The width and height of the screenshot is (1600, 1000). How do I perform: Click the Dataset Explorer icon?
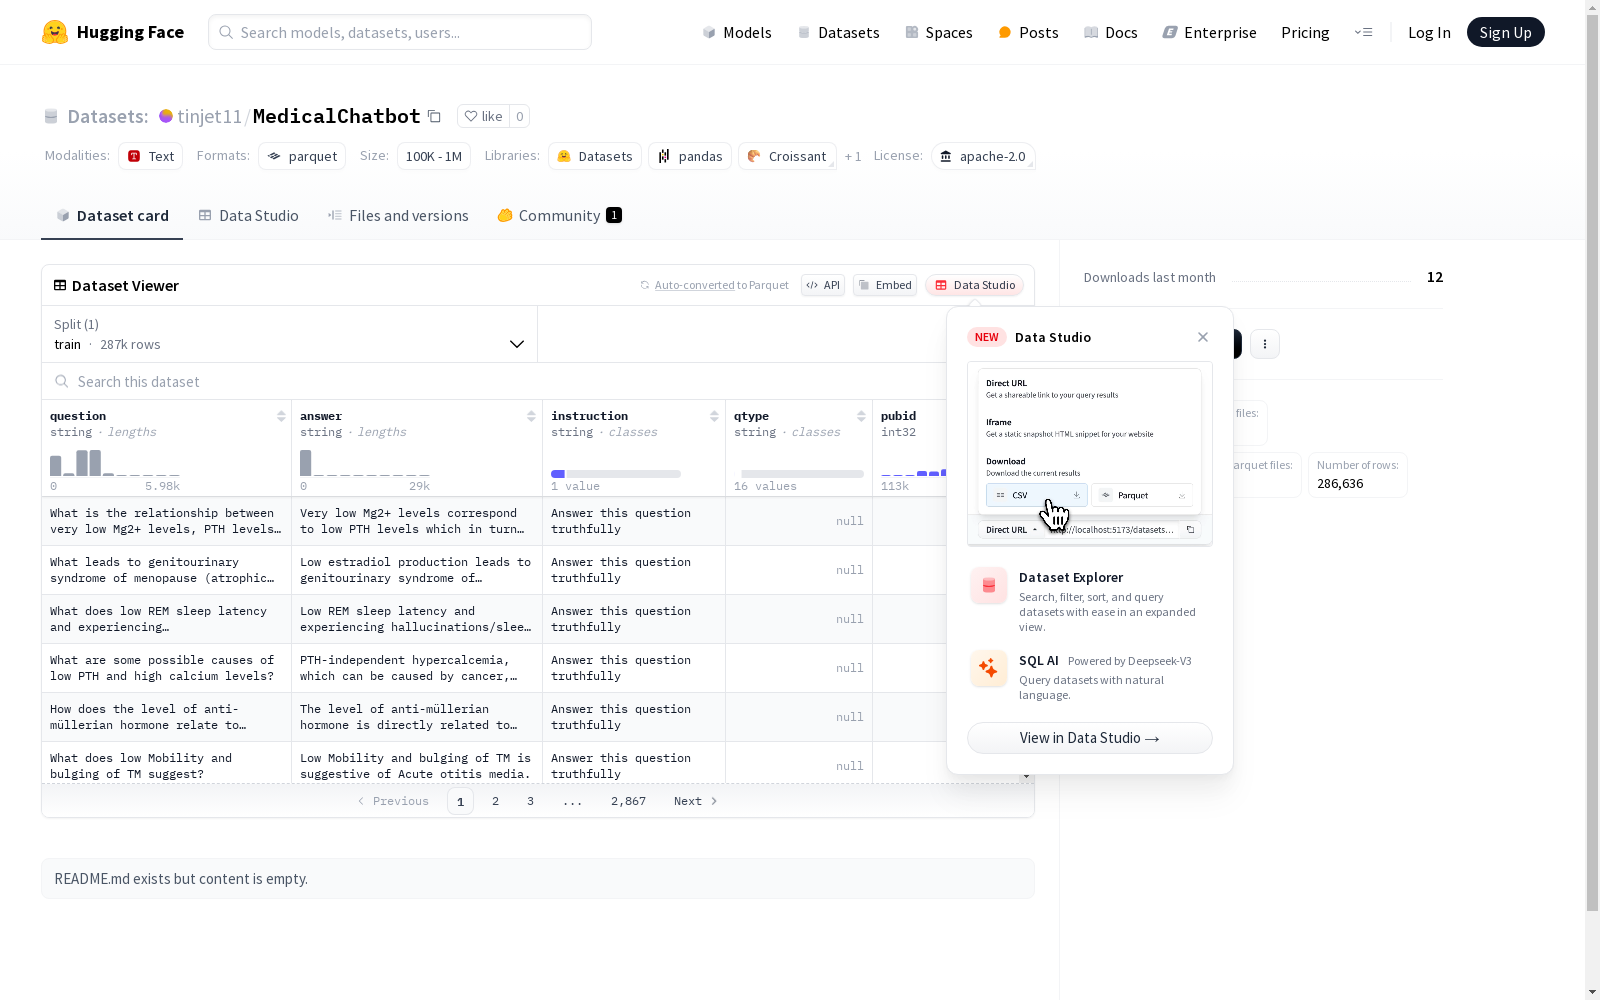(x=989, y=586)
